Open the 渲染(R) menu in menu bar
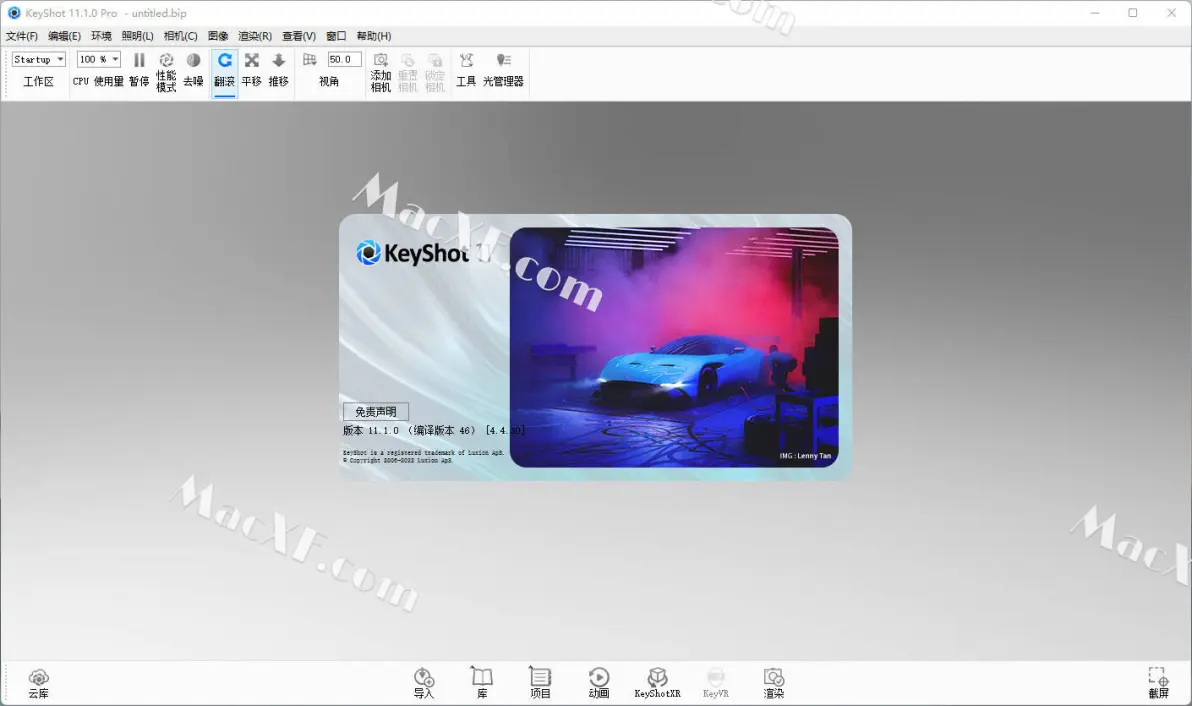 coord(255,36)
